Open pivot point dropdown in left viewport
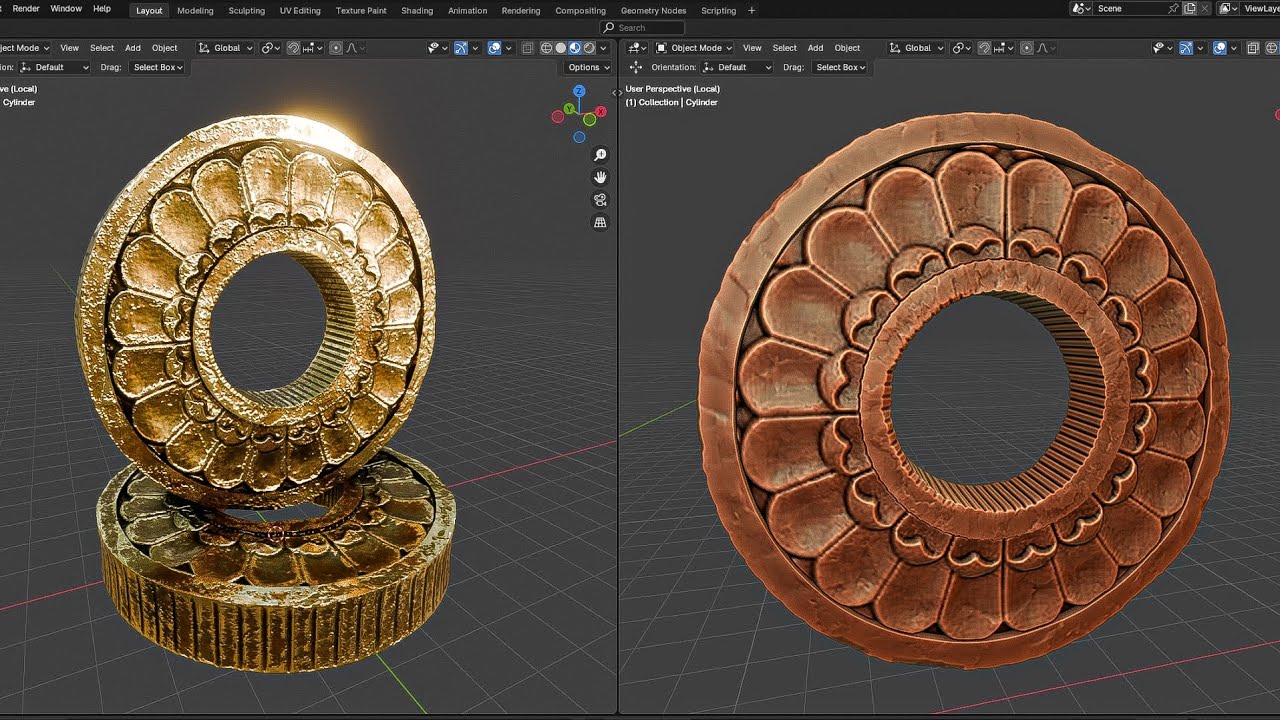Screen dimensions: 1280x720 [x=269, y=48]
